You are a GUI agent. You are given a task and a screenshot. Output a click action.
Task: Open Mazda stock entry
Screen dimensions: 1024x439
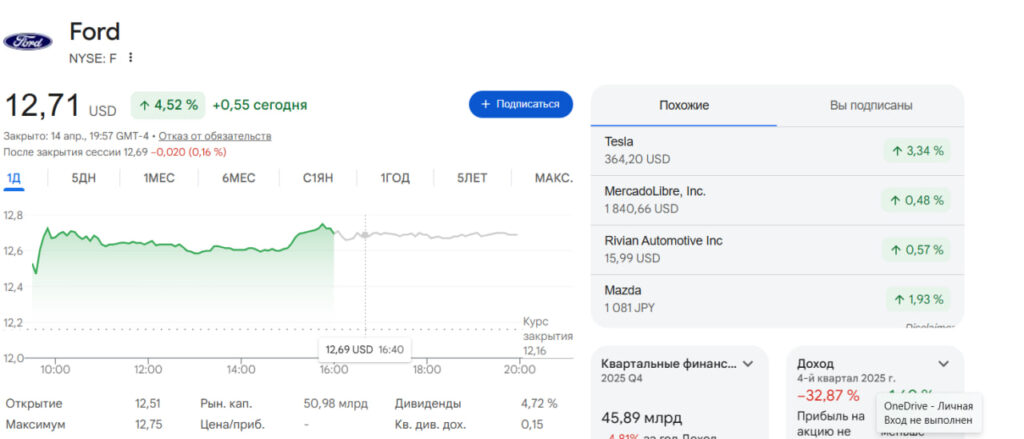coord(624,290)
